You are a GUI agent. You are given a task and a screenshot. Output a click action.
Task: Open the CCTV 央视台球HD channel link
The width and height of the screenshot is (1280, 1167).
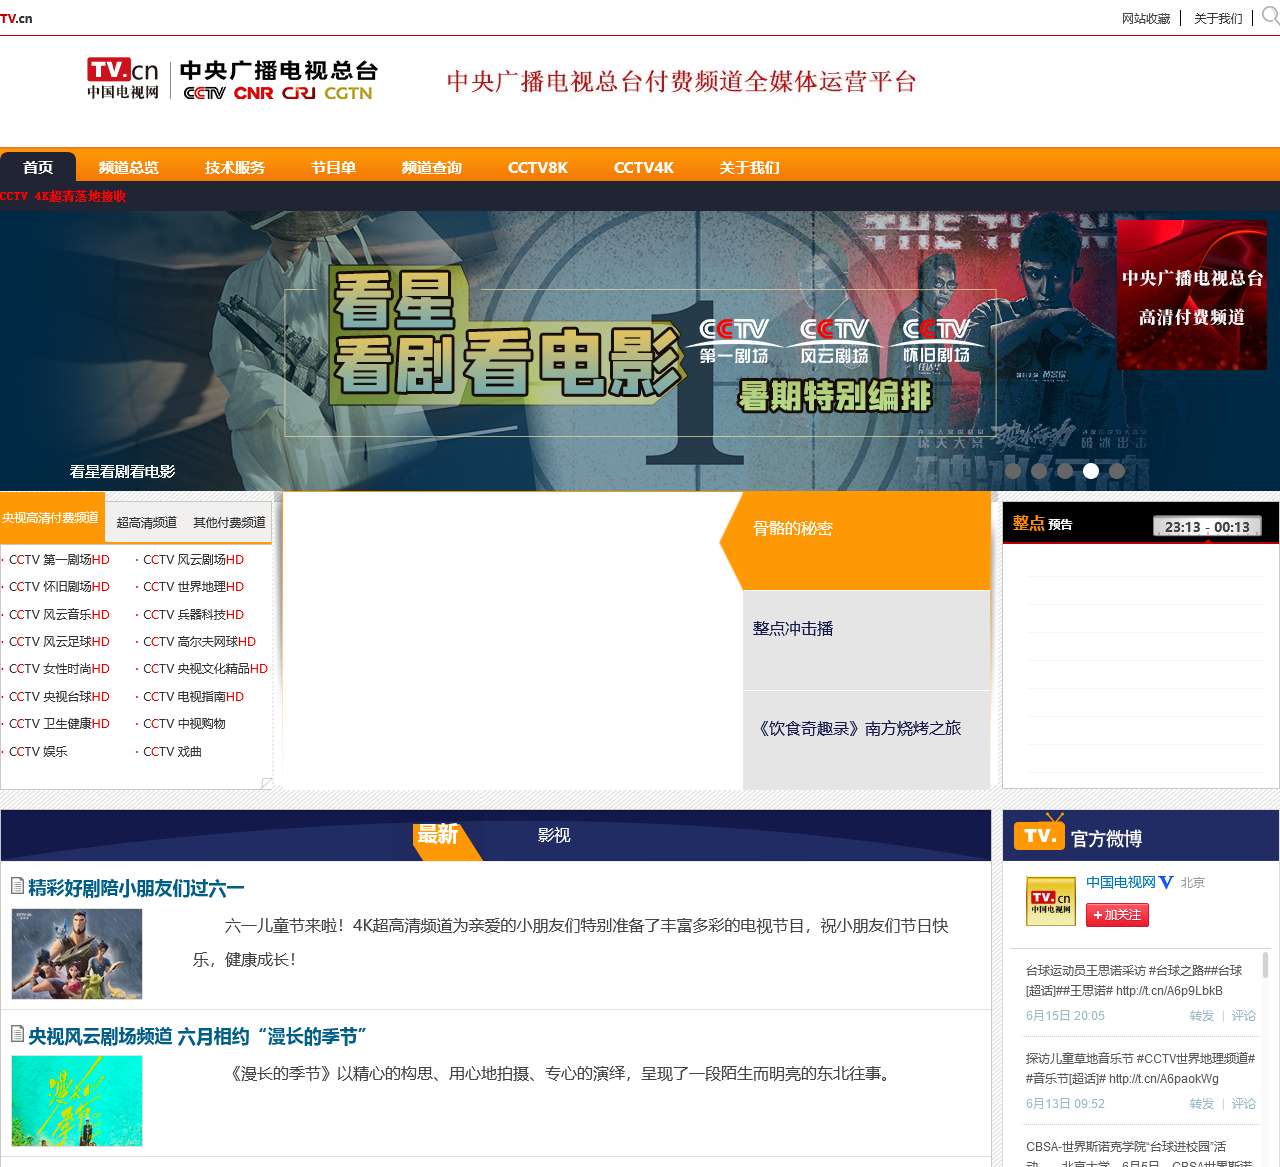(59, 696)
